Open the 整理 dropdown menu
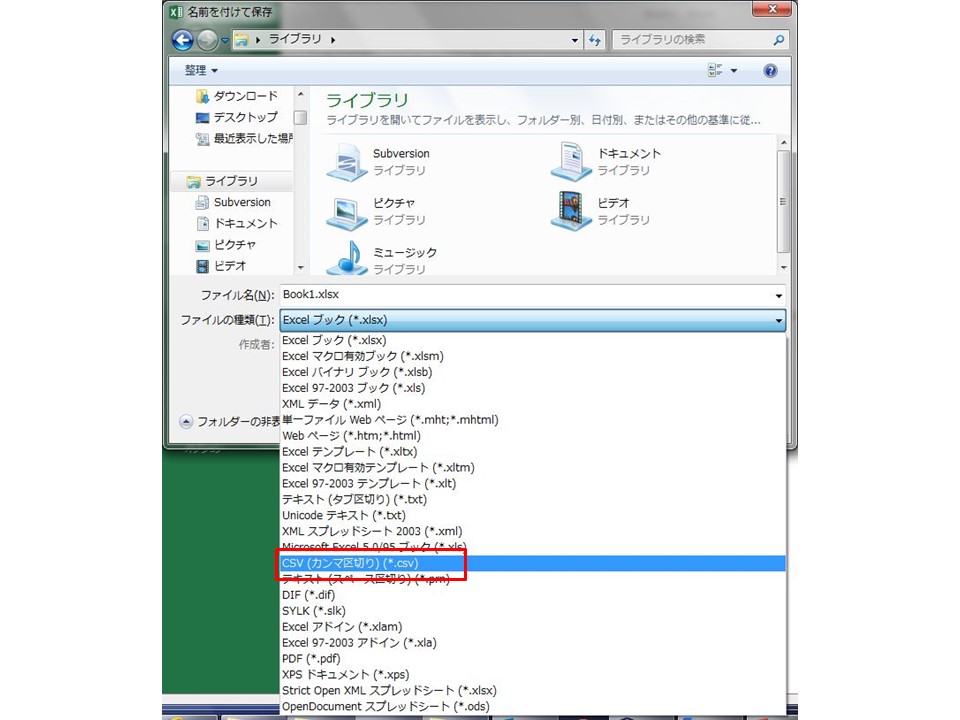Image resolution: width=960 pixels, height=720 pixels. [200, 71]
